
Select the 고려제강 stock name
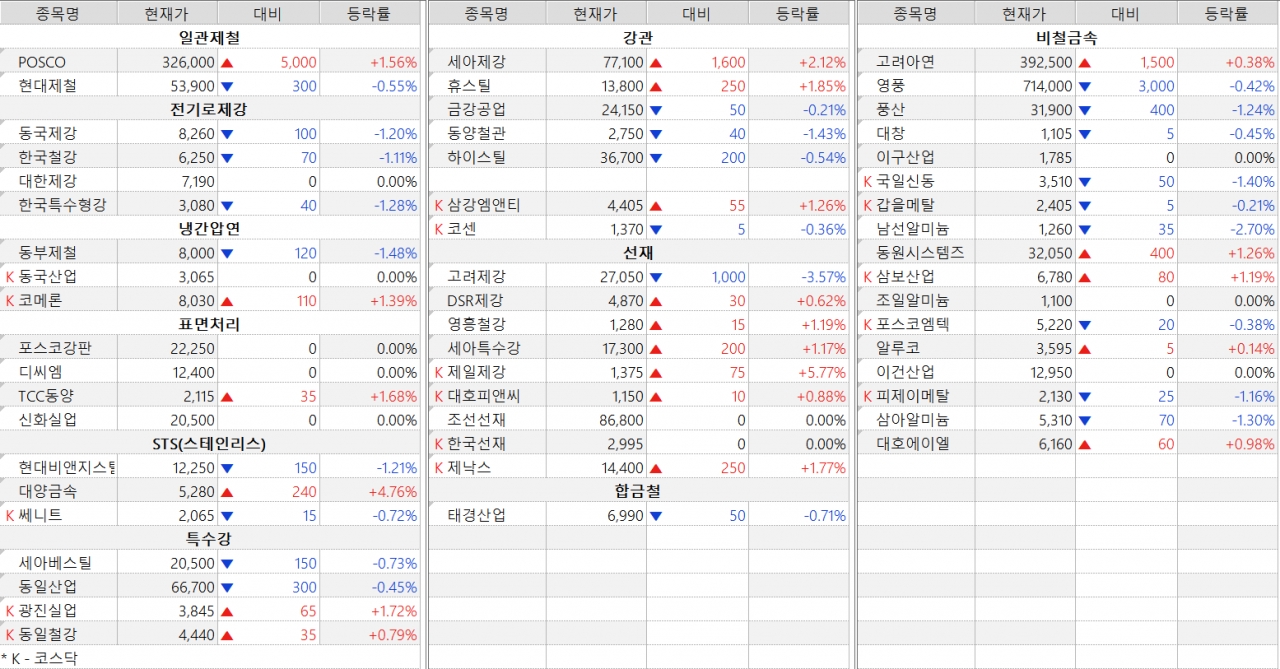pyautogui.click(x=476, y=277)
